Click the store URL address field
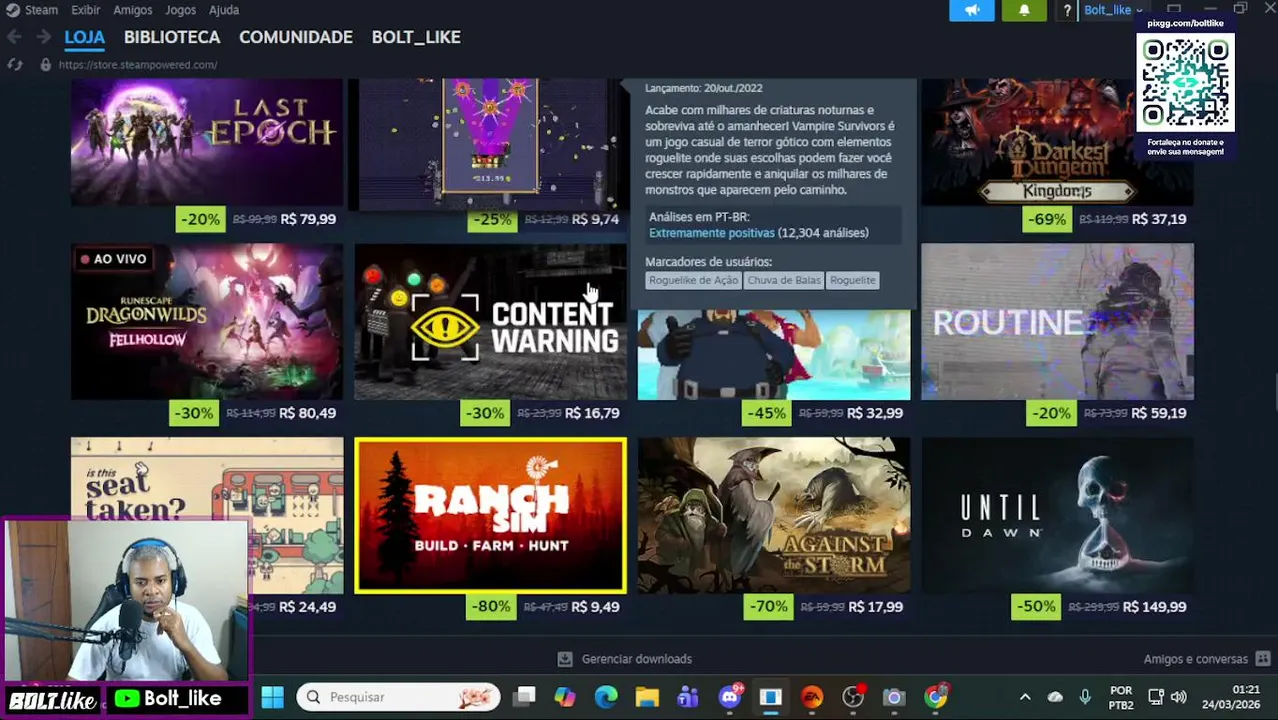 (x=138, y=64)
